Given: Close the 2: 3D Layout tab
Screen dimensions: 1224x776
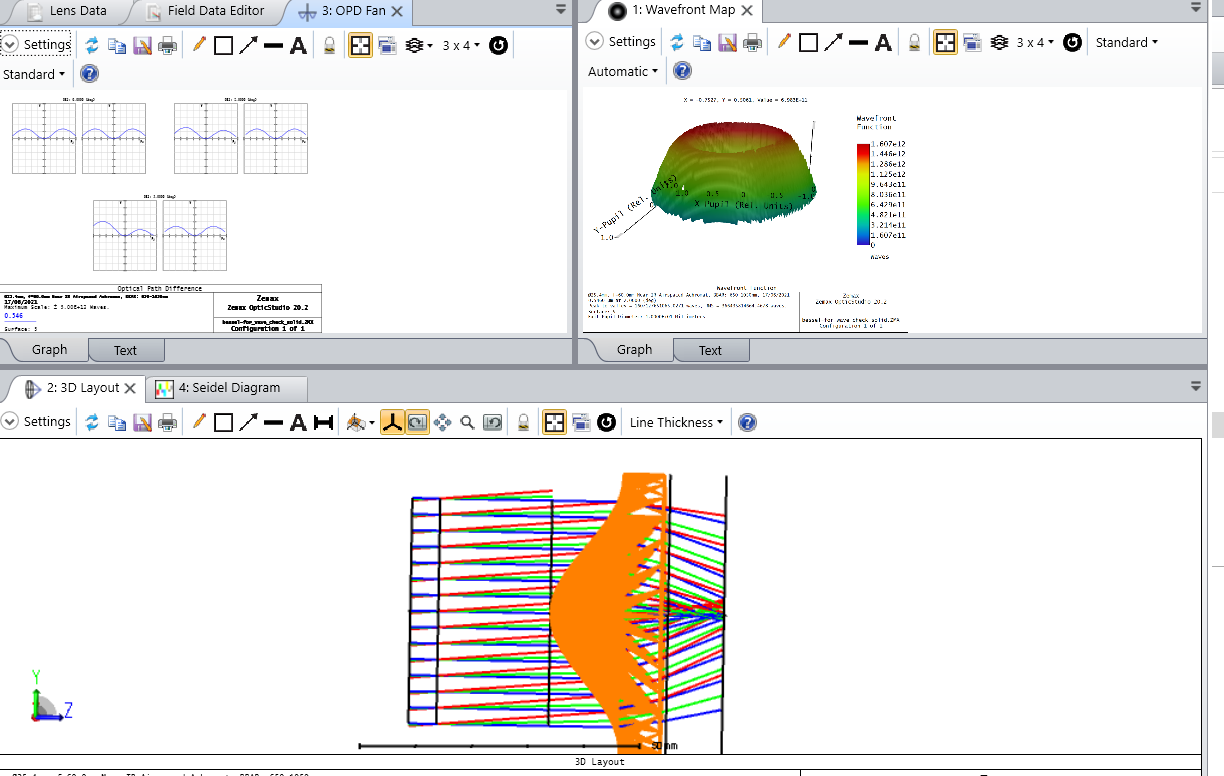Looking at the screenshot, I should tap(131, 388).
